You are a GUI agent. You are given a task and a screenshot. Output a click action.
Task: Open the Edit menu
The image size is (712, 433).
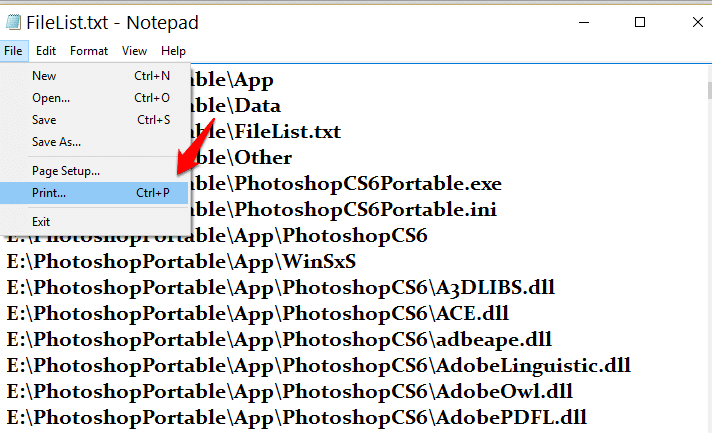pyautogui.click(x=46, y=51)
